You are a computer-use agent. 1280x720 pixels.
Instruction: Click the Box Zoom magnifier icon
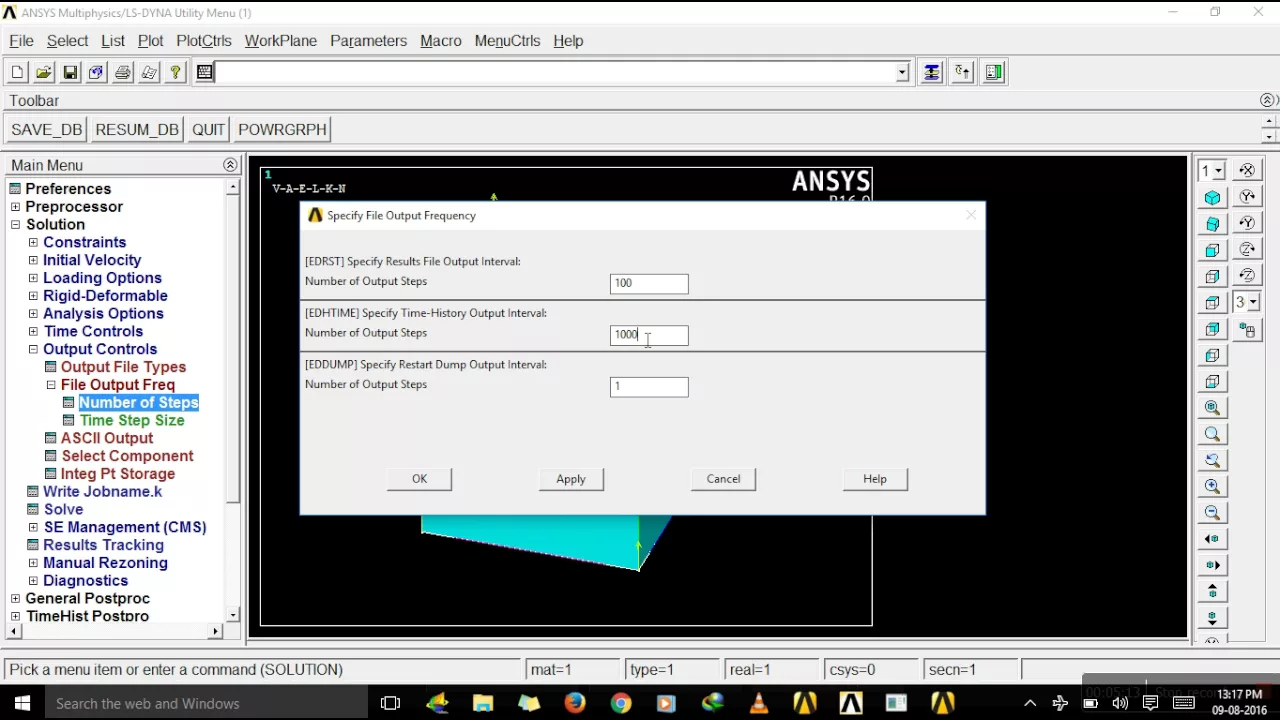click(x=1213, y=434)
